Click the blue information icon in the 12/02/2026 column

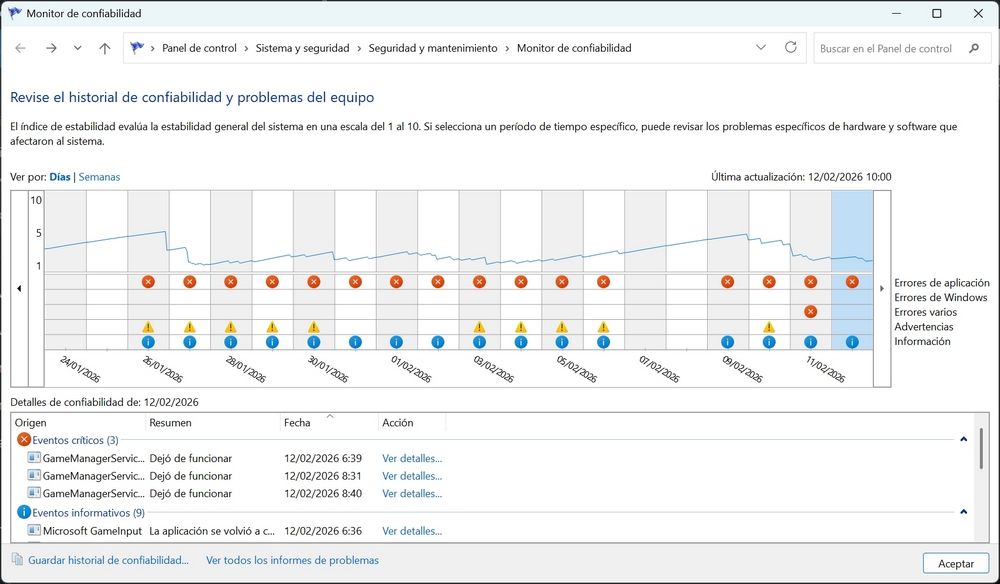tap(851, 341)
